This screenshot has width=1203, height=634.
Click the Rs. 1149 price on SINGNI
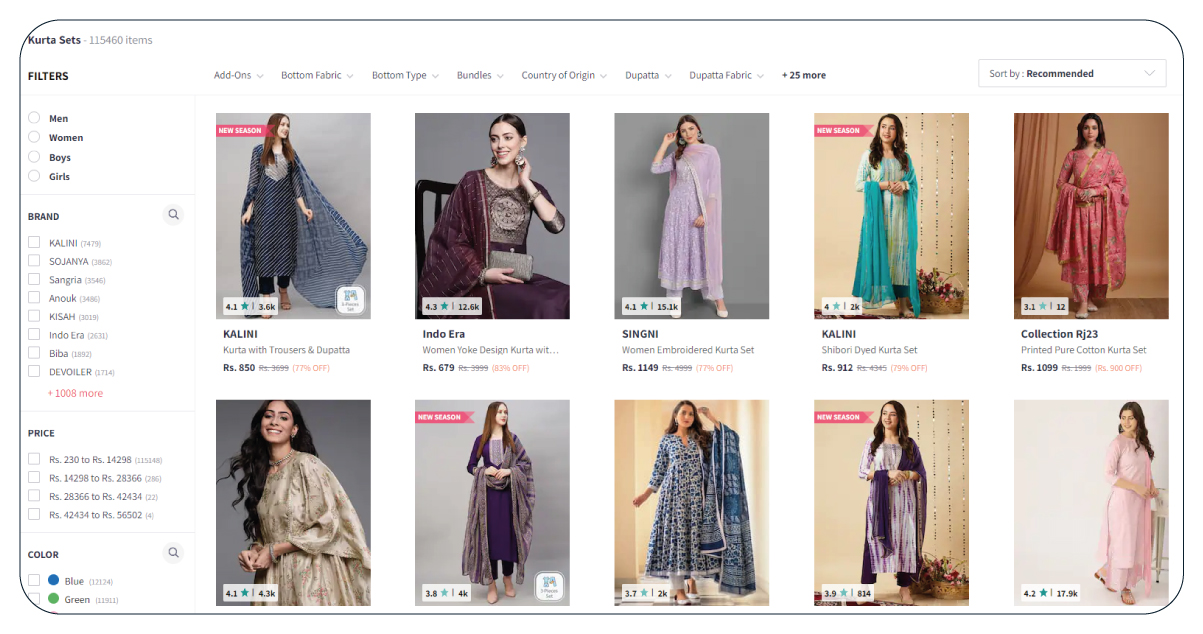tap(640, 368)
